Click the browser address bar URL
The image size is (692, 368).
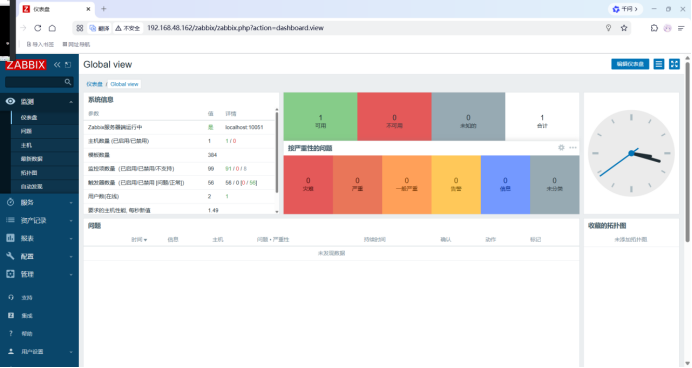coord(235,28)
